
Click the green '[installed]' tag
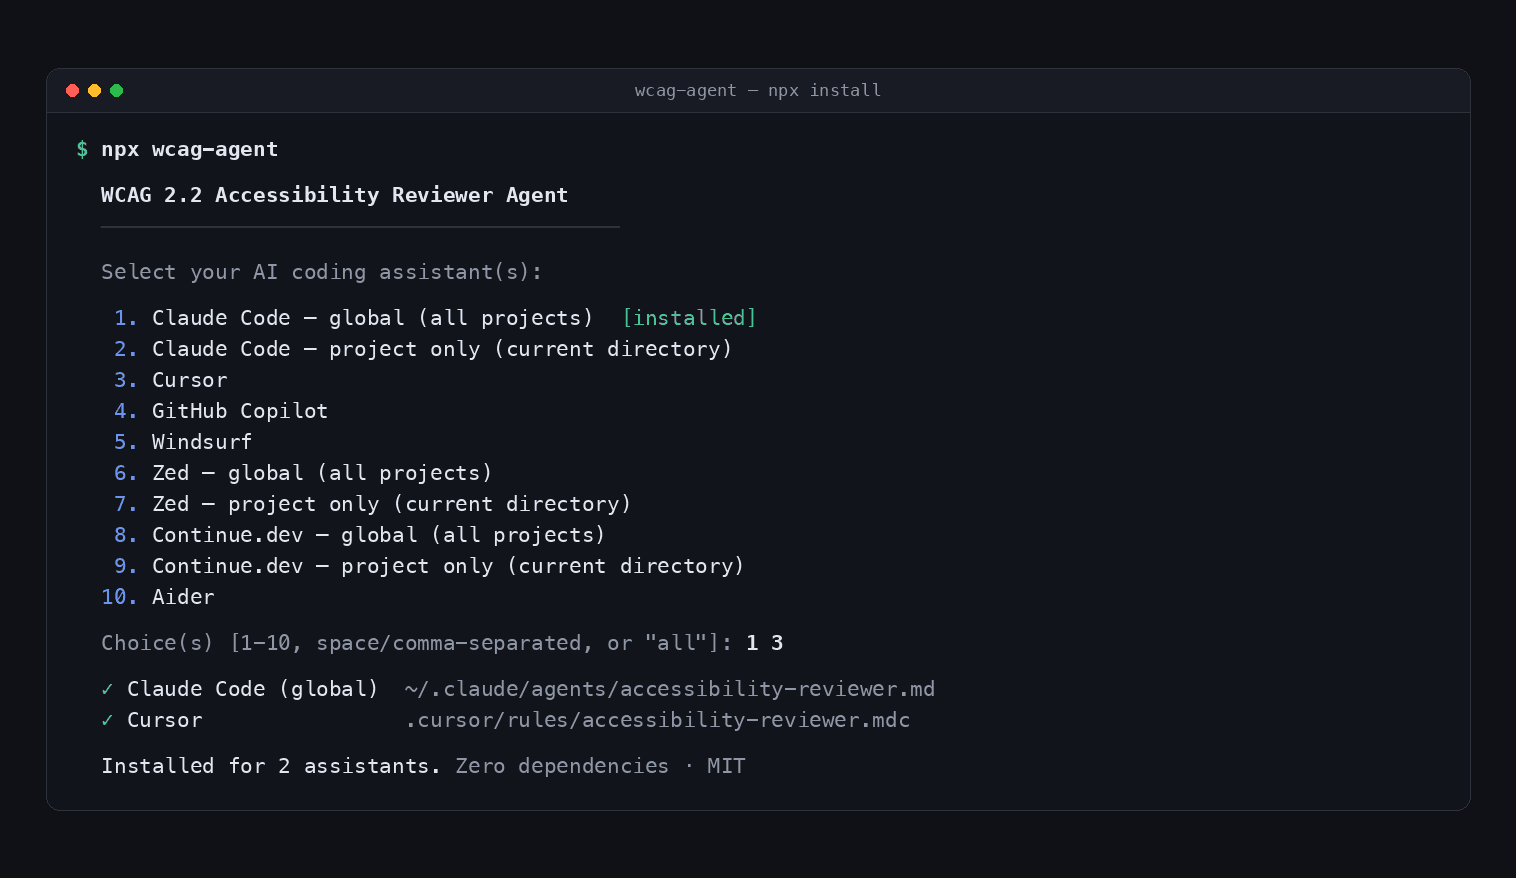[x=689, y=318]
